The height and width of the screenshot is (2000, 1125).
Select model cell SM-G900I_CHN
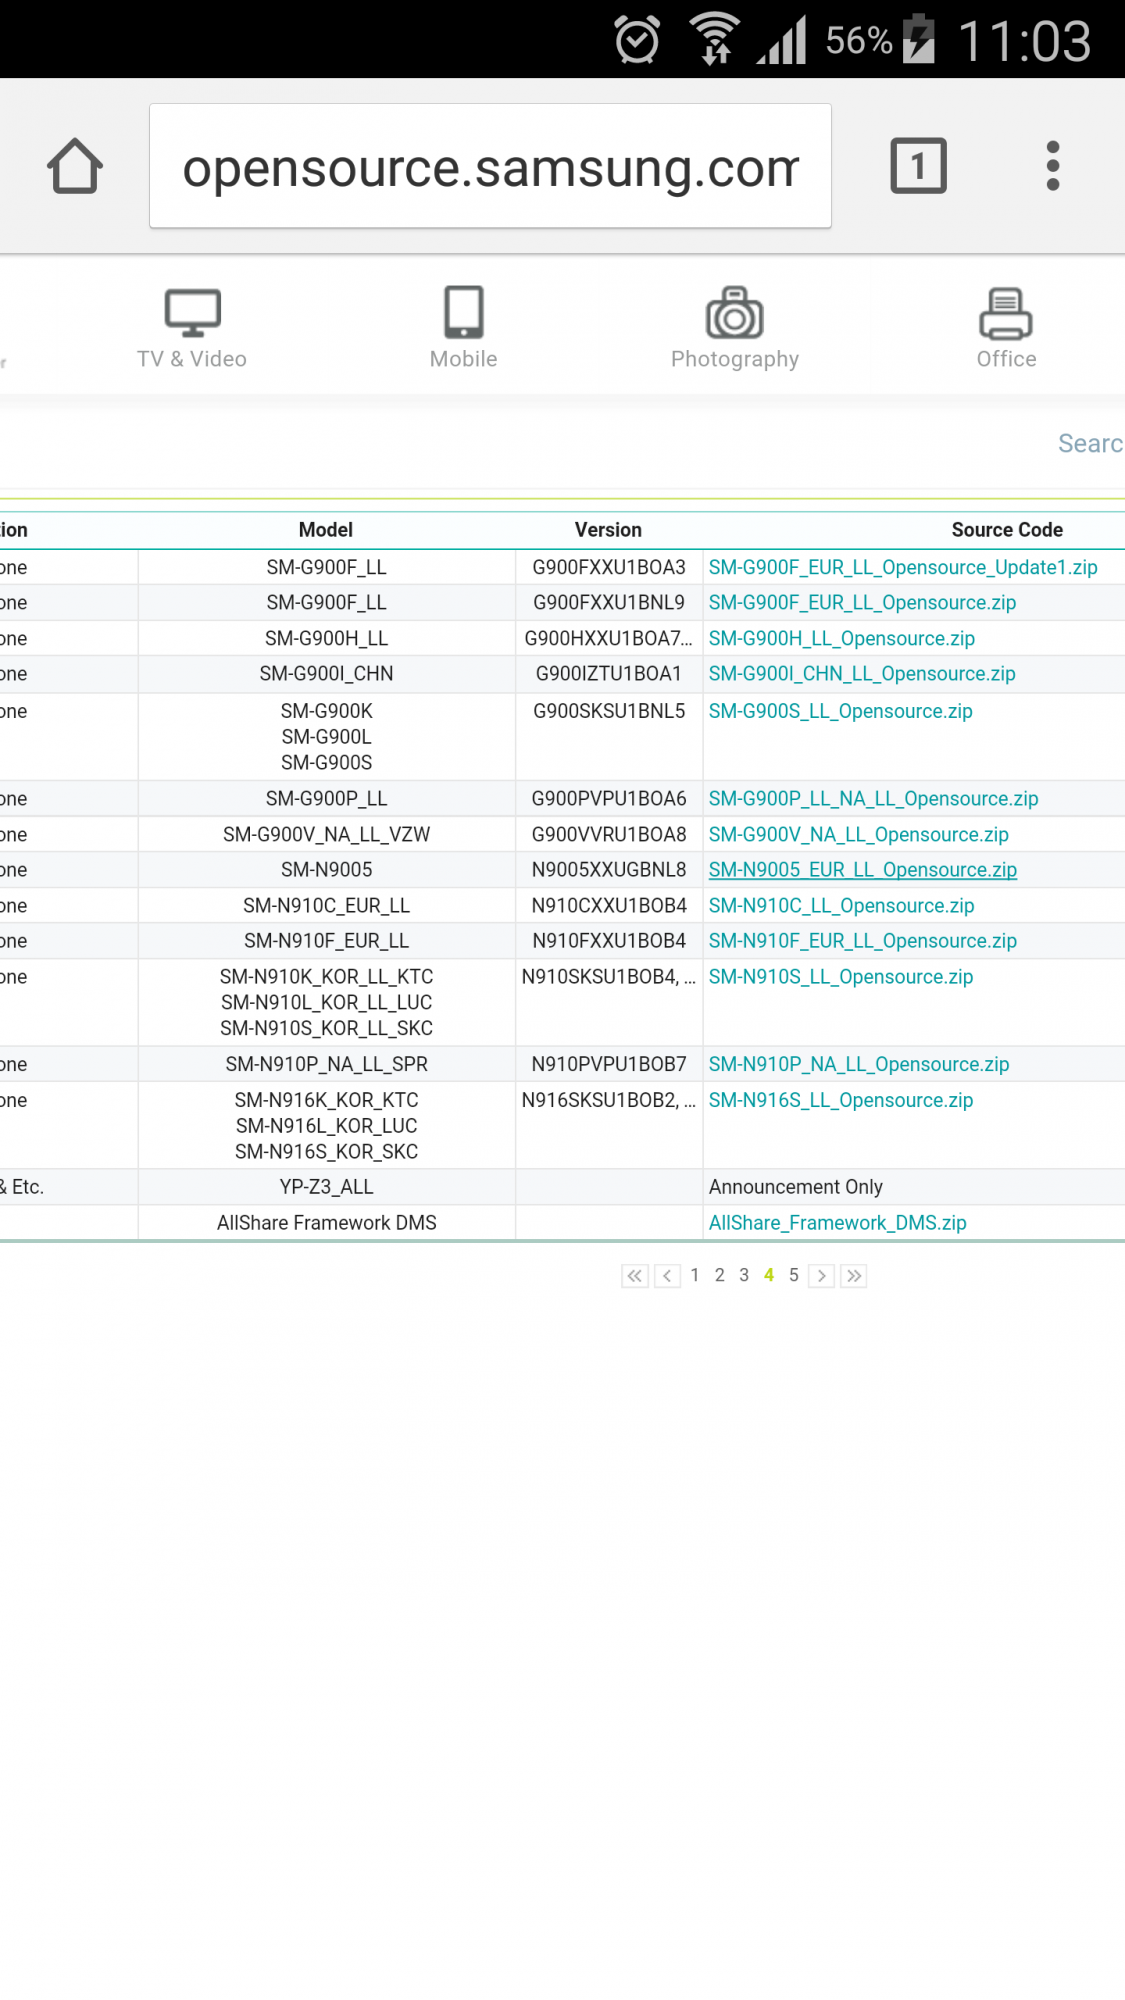tap(326, 674)
